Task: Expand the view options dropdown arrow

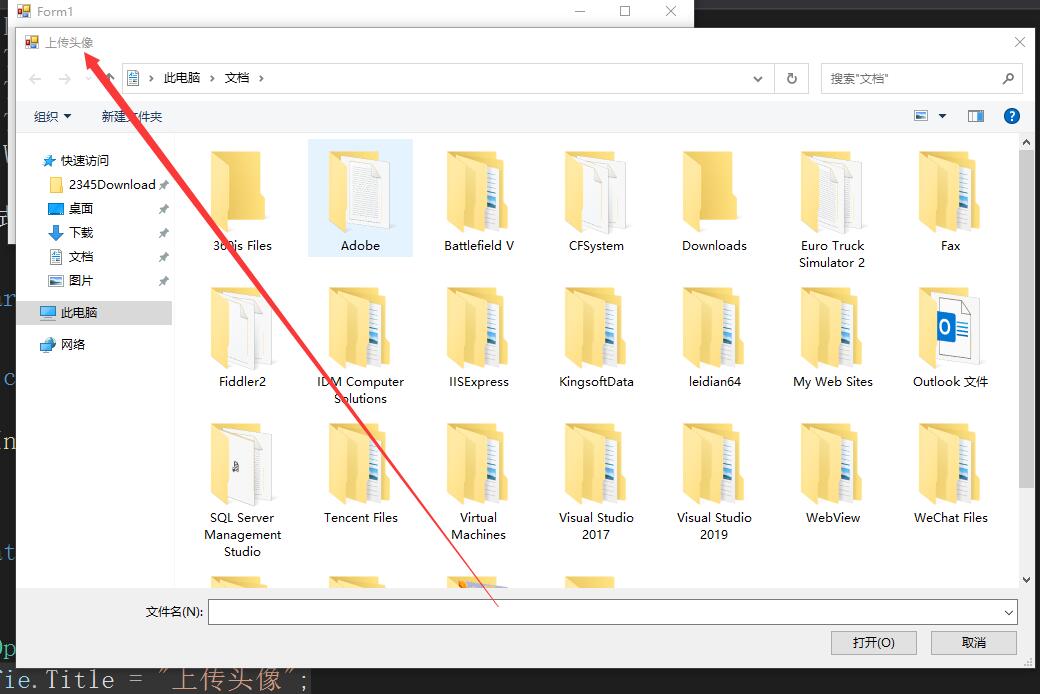Action: [x=942, y=116]
